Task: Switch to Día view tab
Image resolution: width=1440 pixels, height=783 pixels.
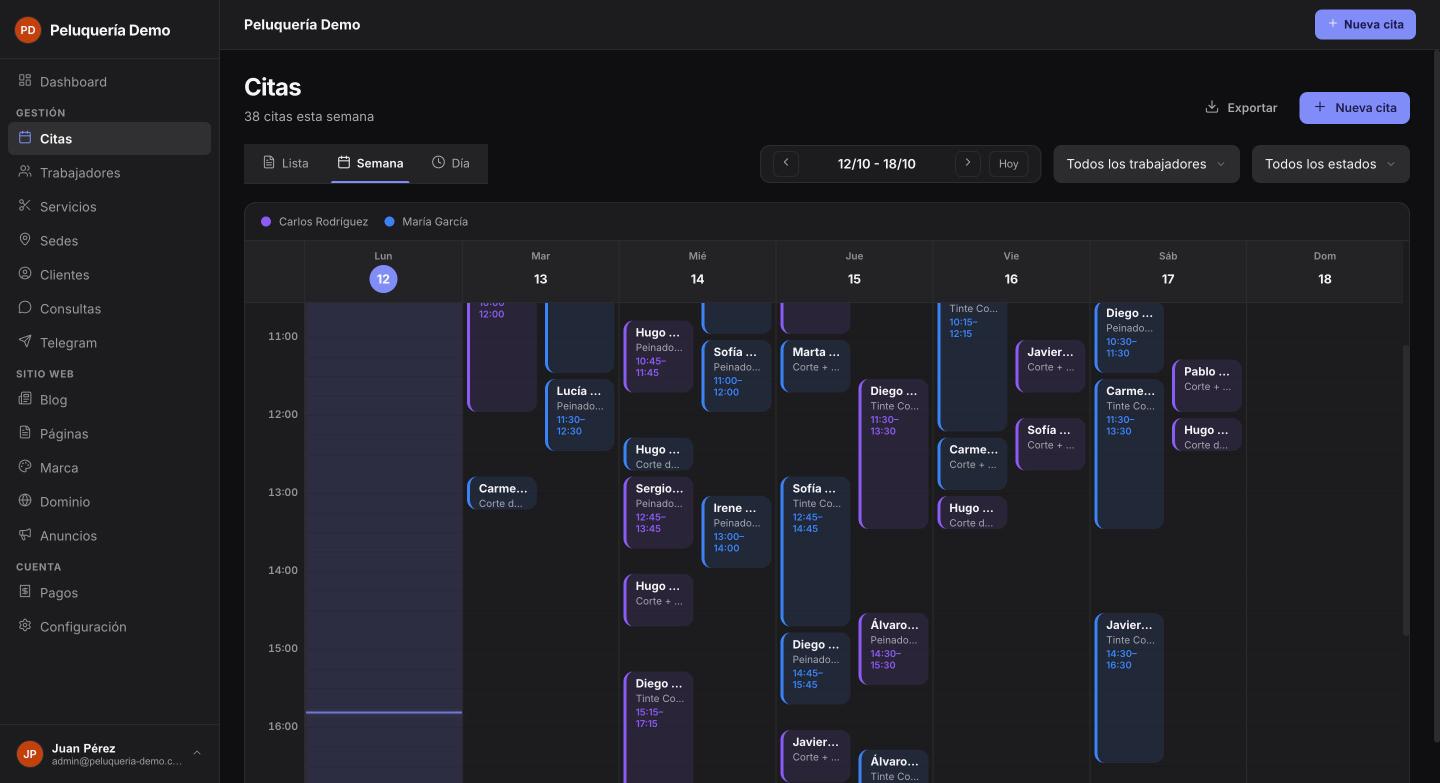Action: click(450, 163)
